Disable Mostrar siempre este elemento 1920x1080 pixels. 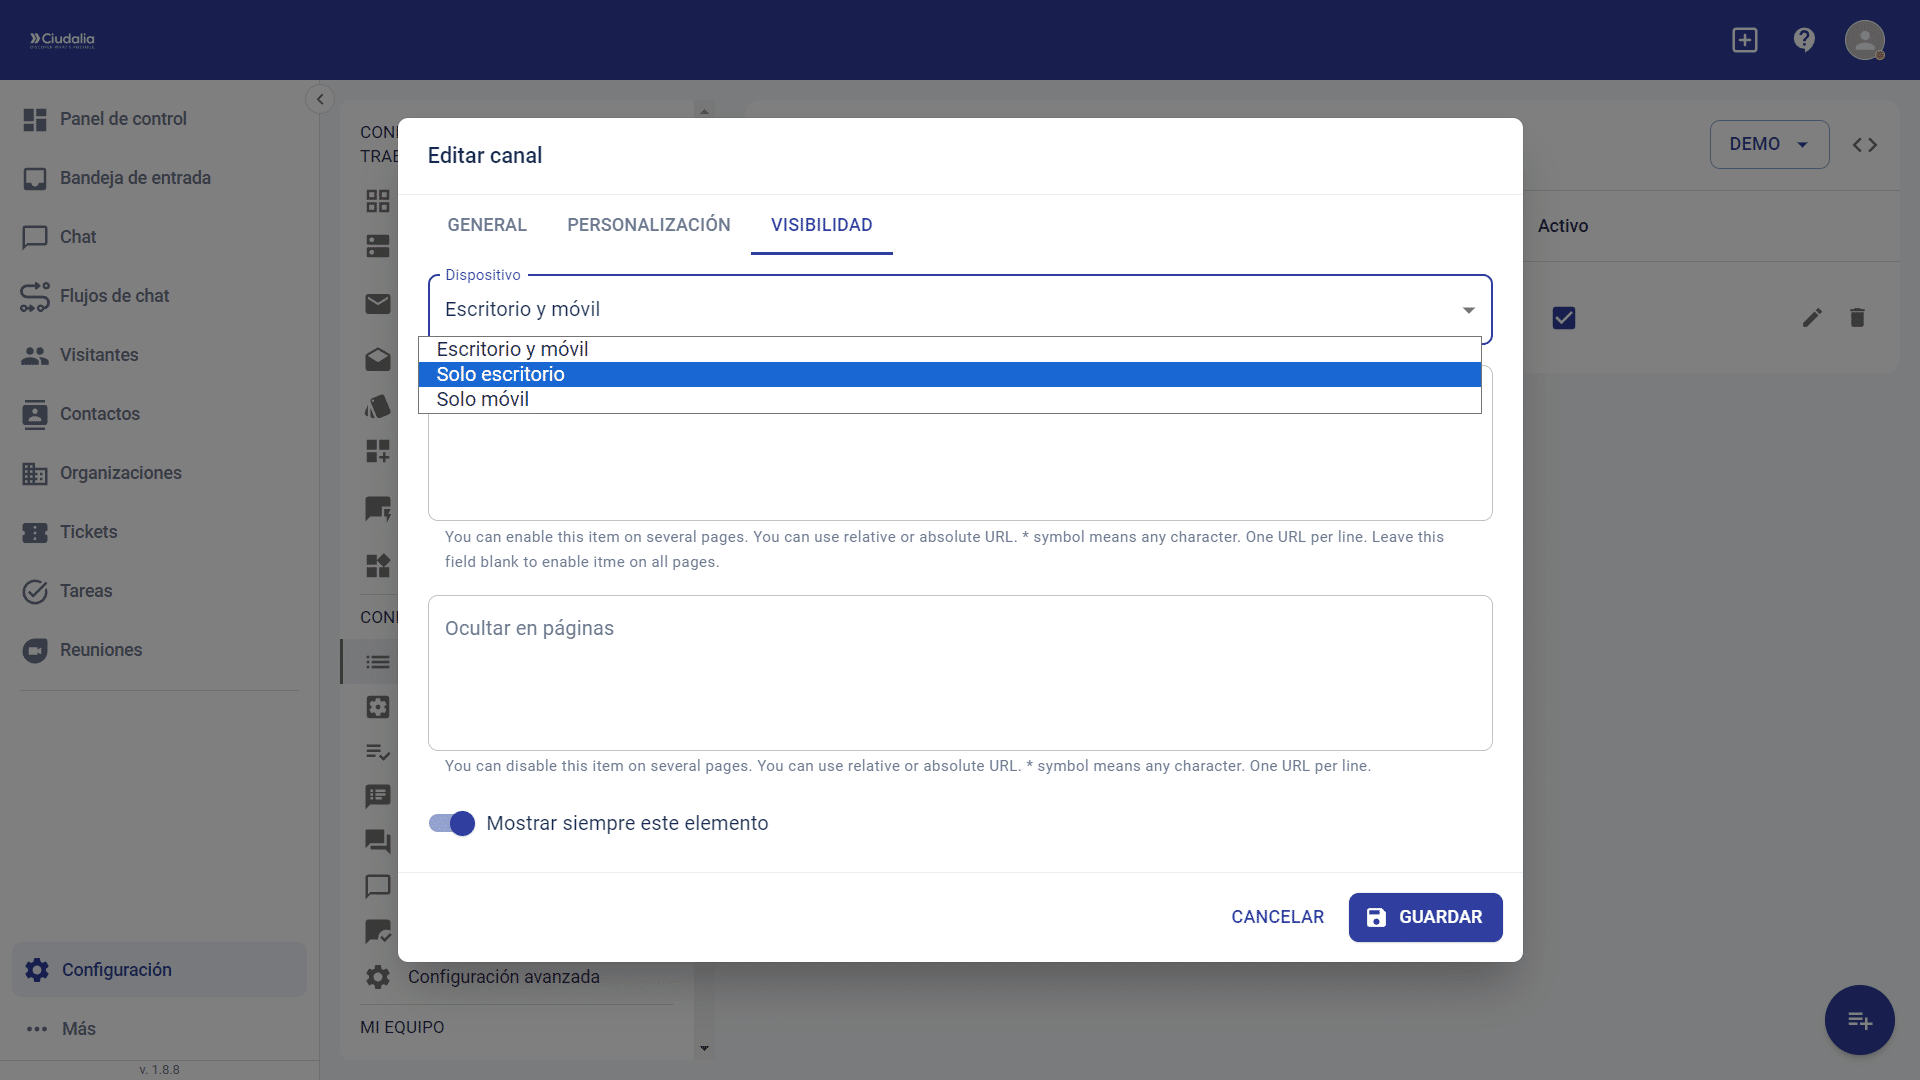coord(451,823)
